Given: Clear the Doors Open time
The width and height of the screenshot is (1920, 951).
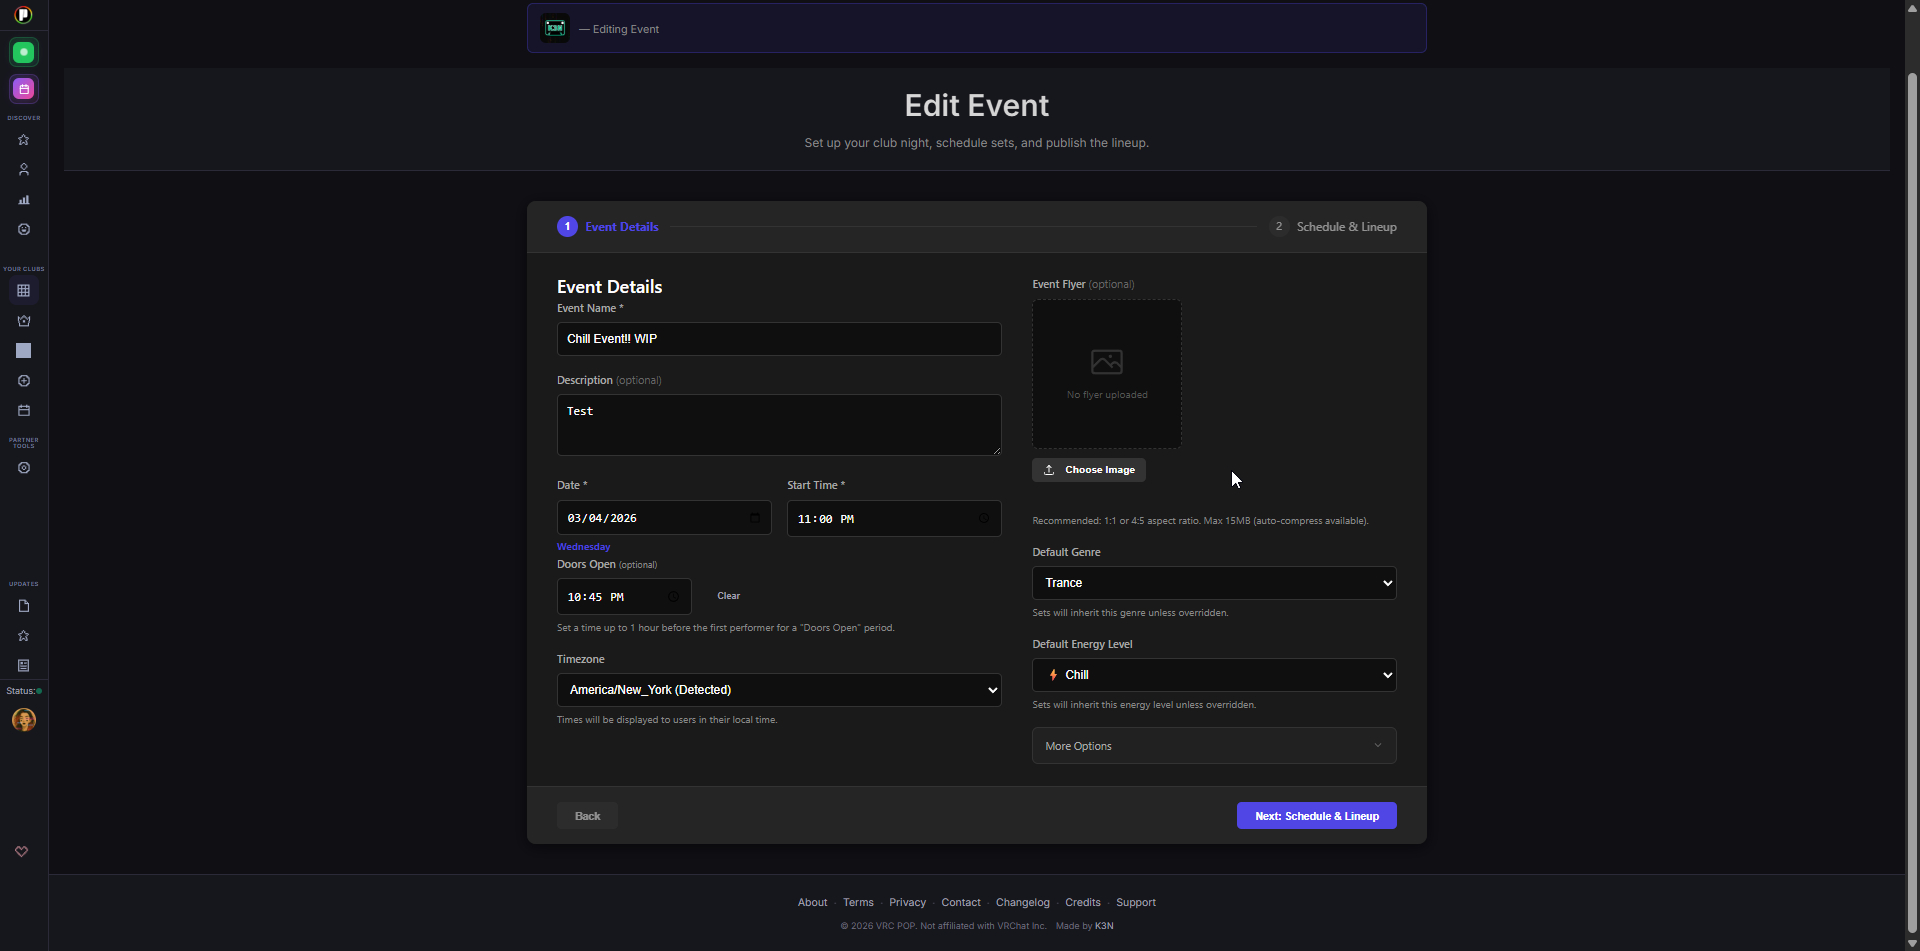Looking at the screenshot, I should [x=728, y=596].
